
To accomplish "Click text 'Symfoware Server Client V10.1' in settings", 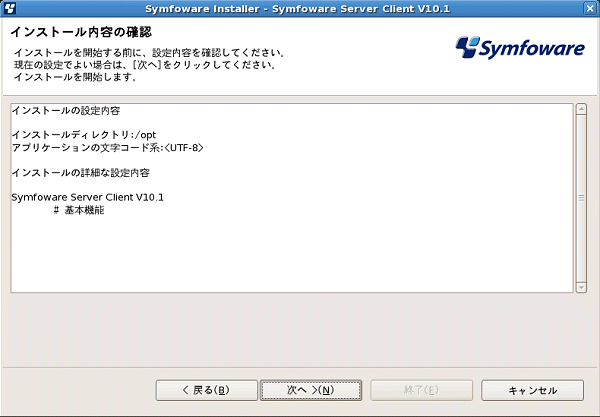I will click(87, 197).
